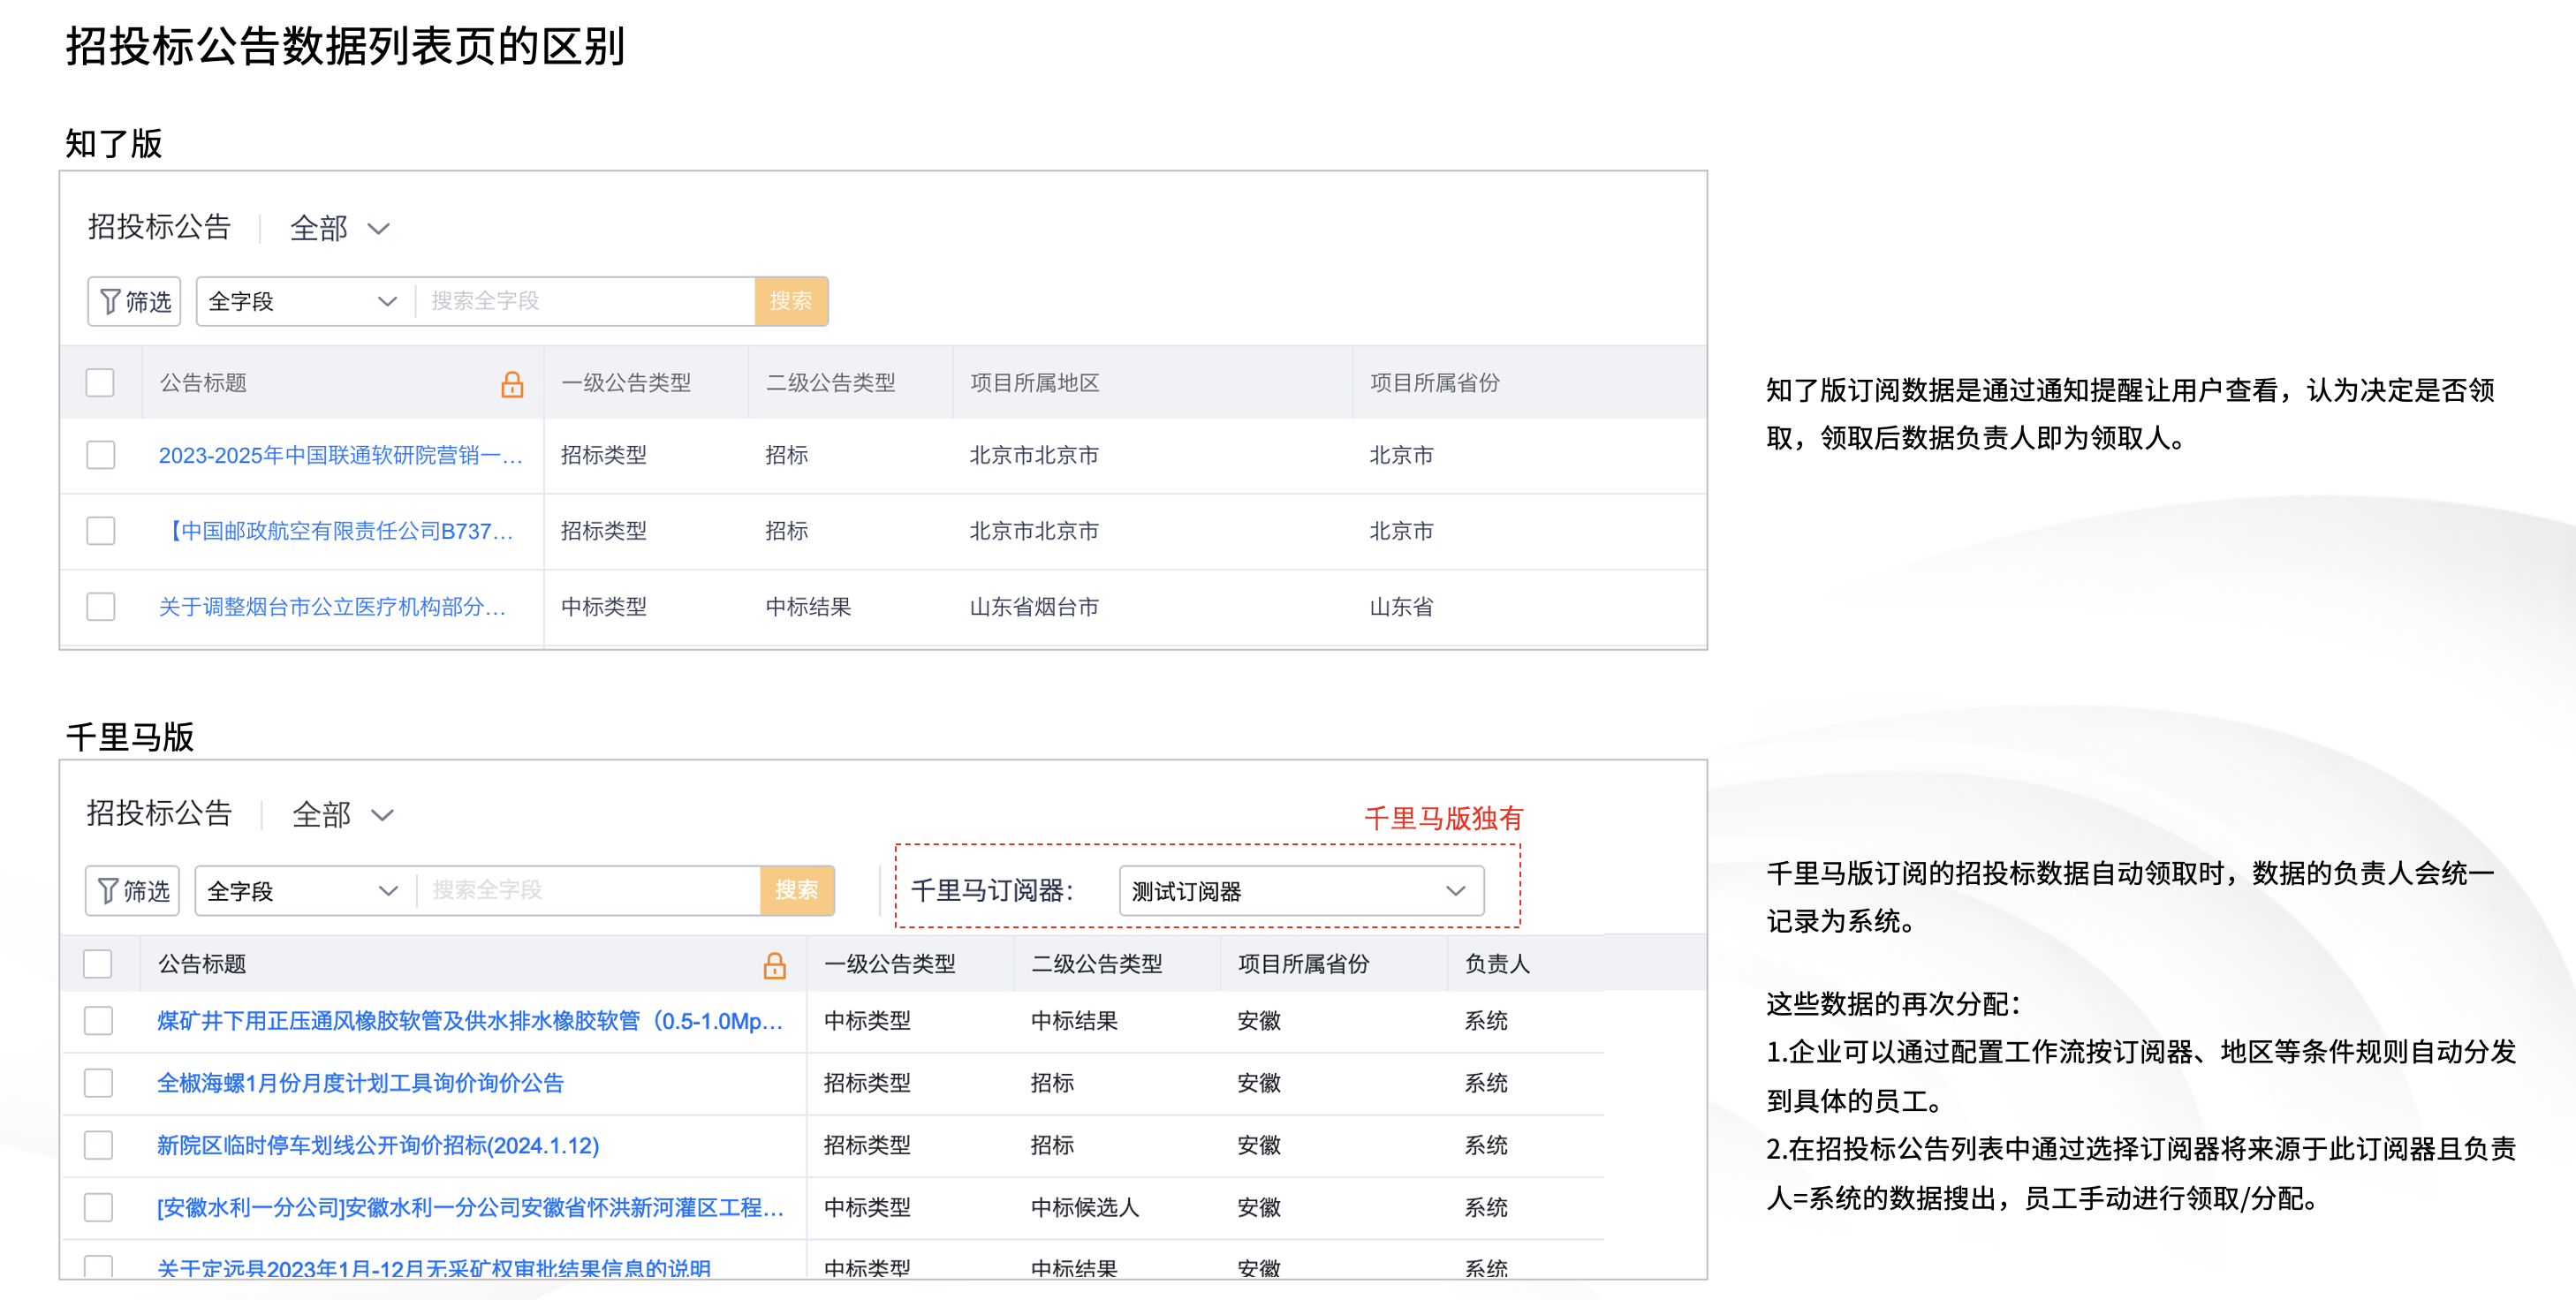
Task: Focus the 搜索全字段 input in 知了版 panel
Action: tap(585, 301)
